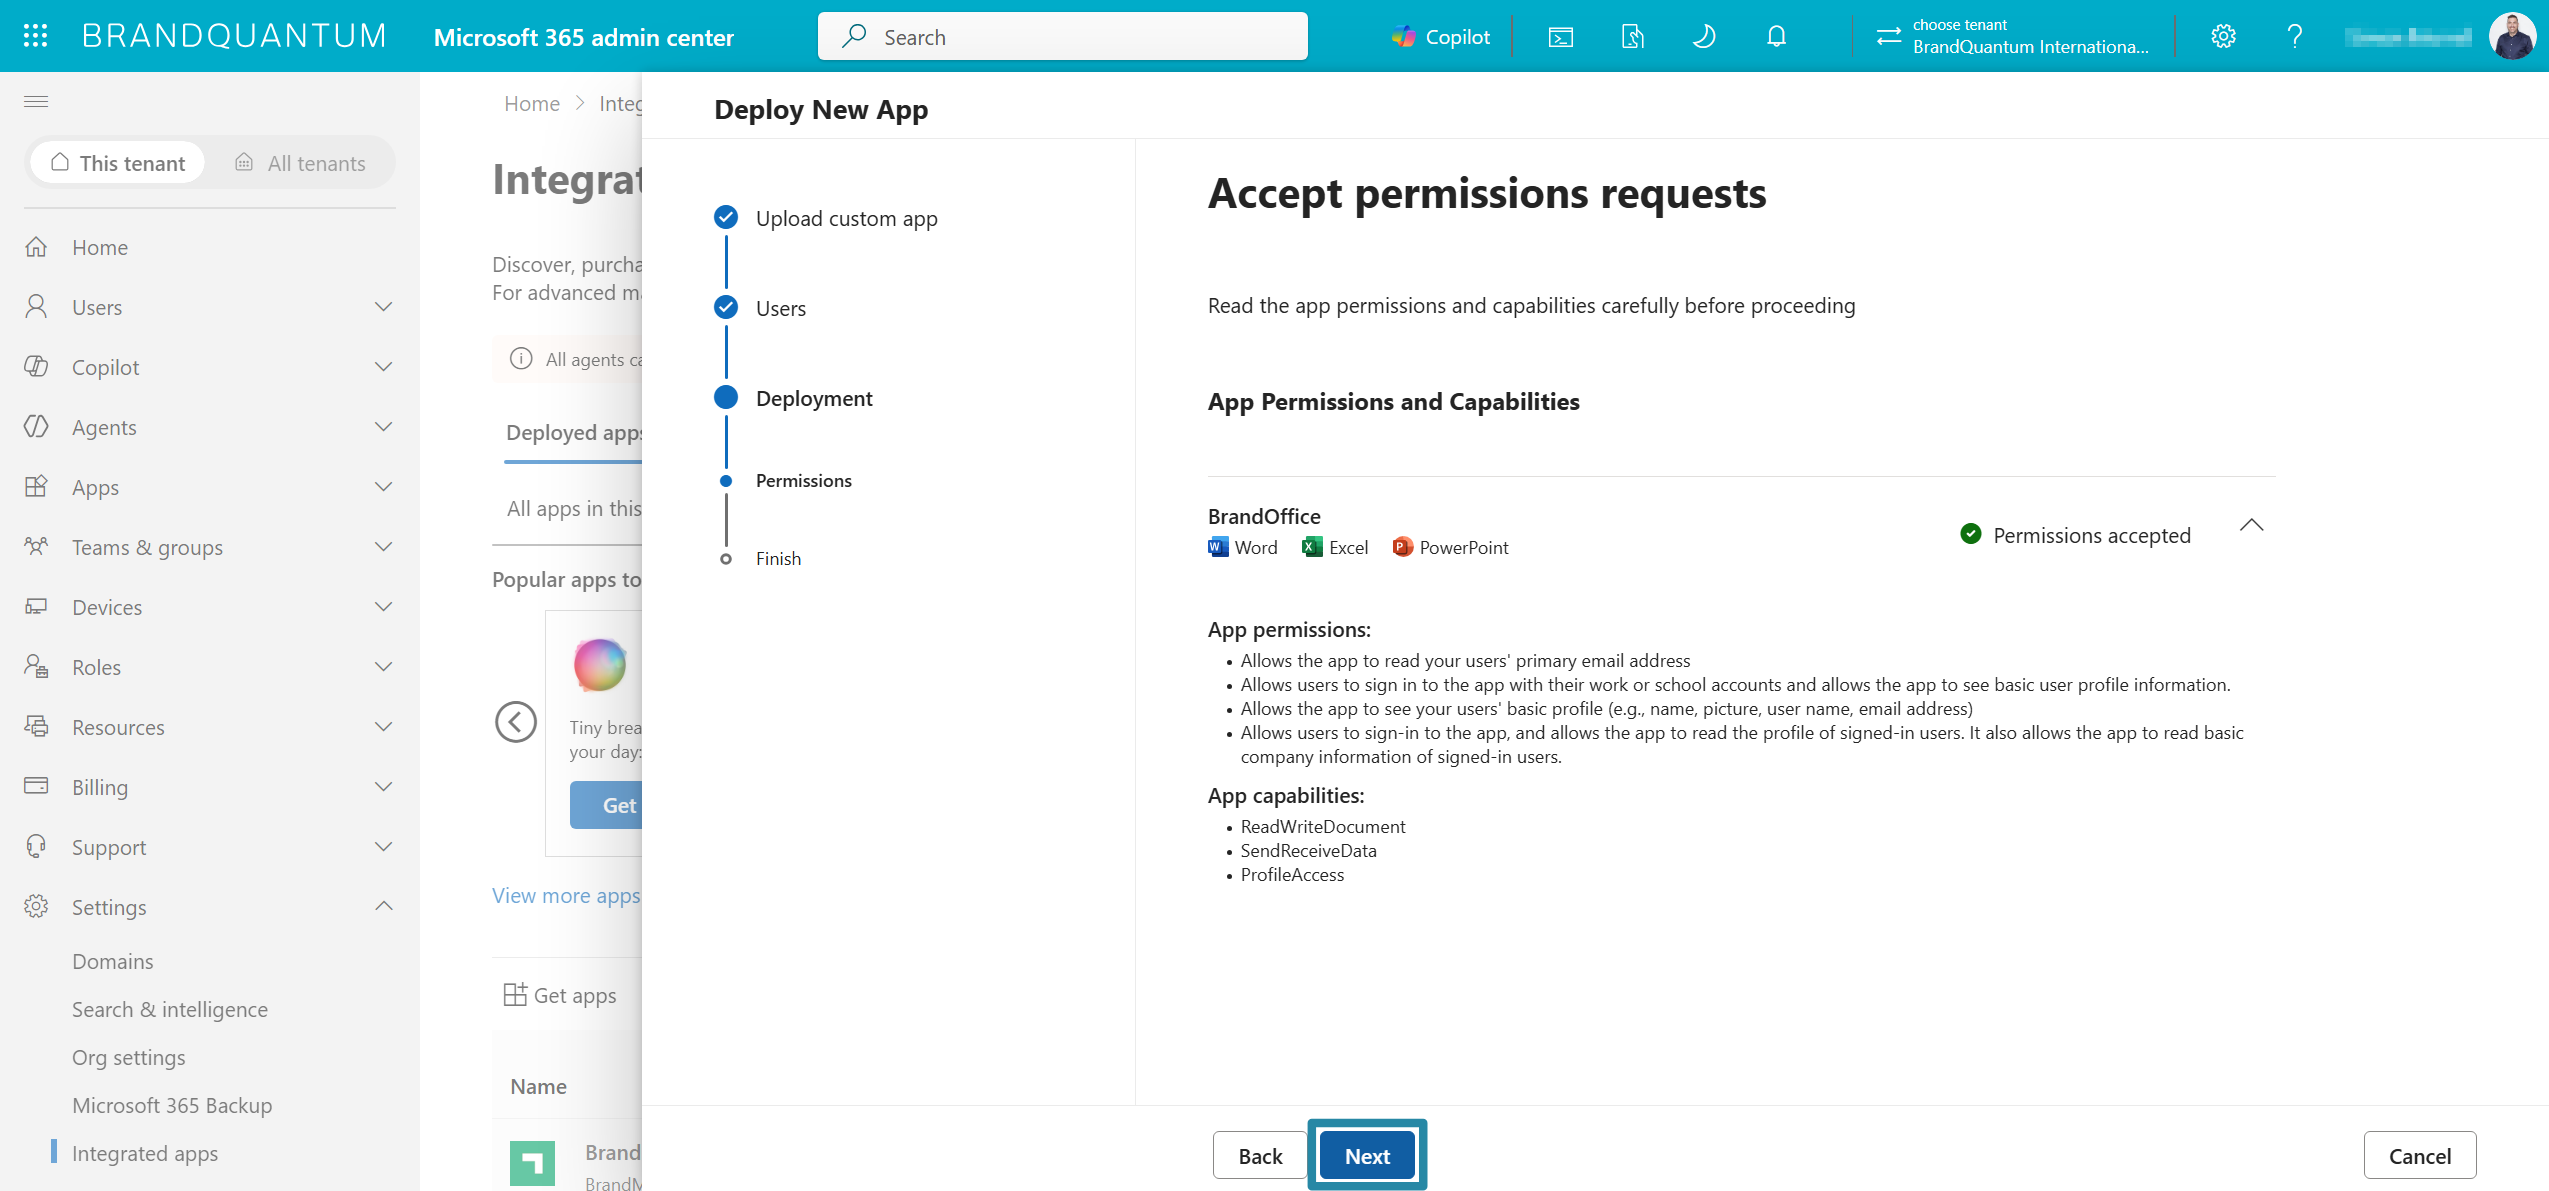Toggle dark mode moon icon
The image size is (2549, 1191).
pyautogui.click(x=1704, y=37)
